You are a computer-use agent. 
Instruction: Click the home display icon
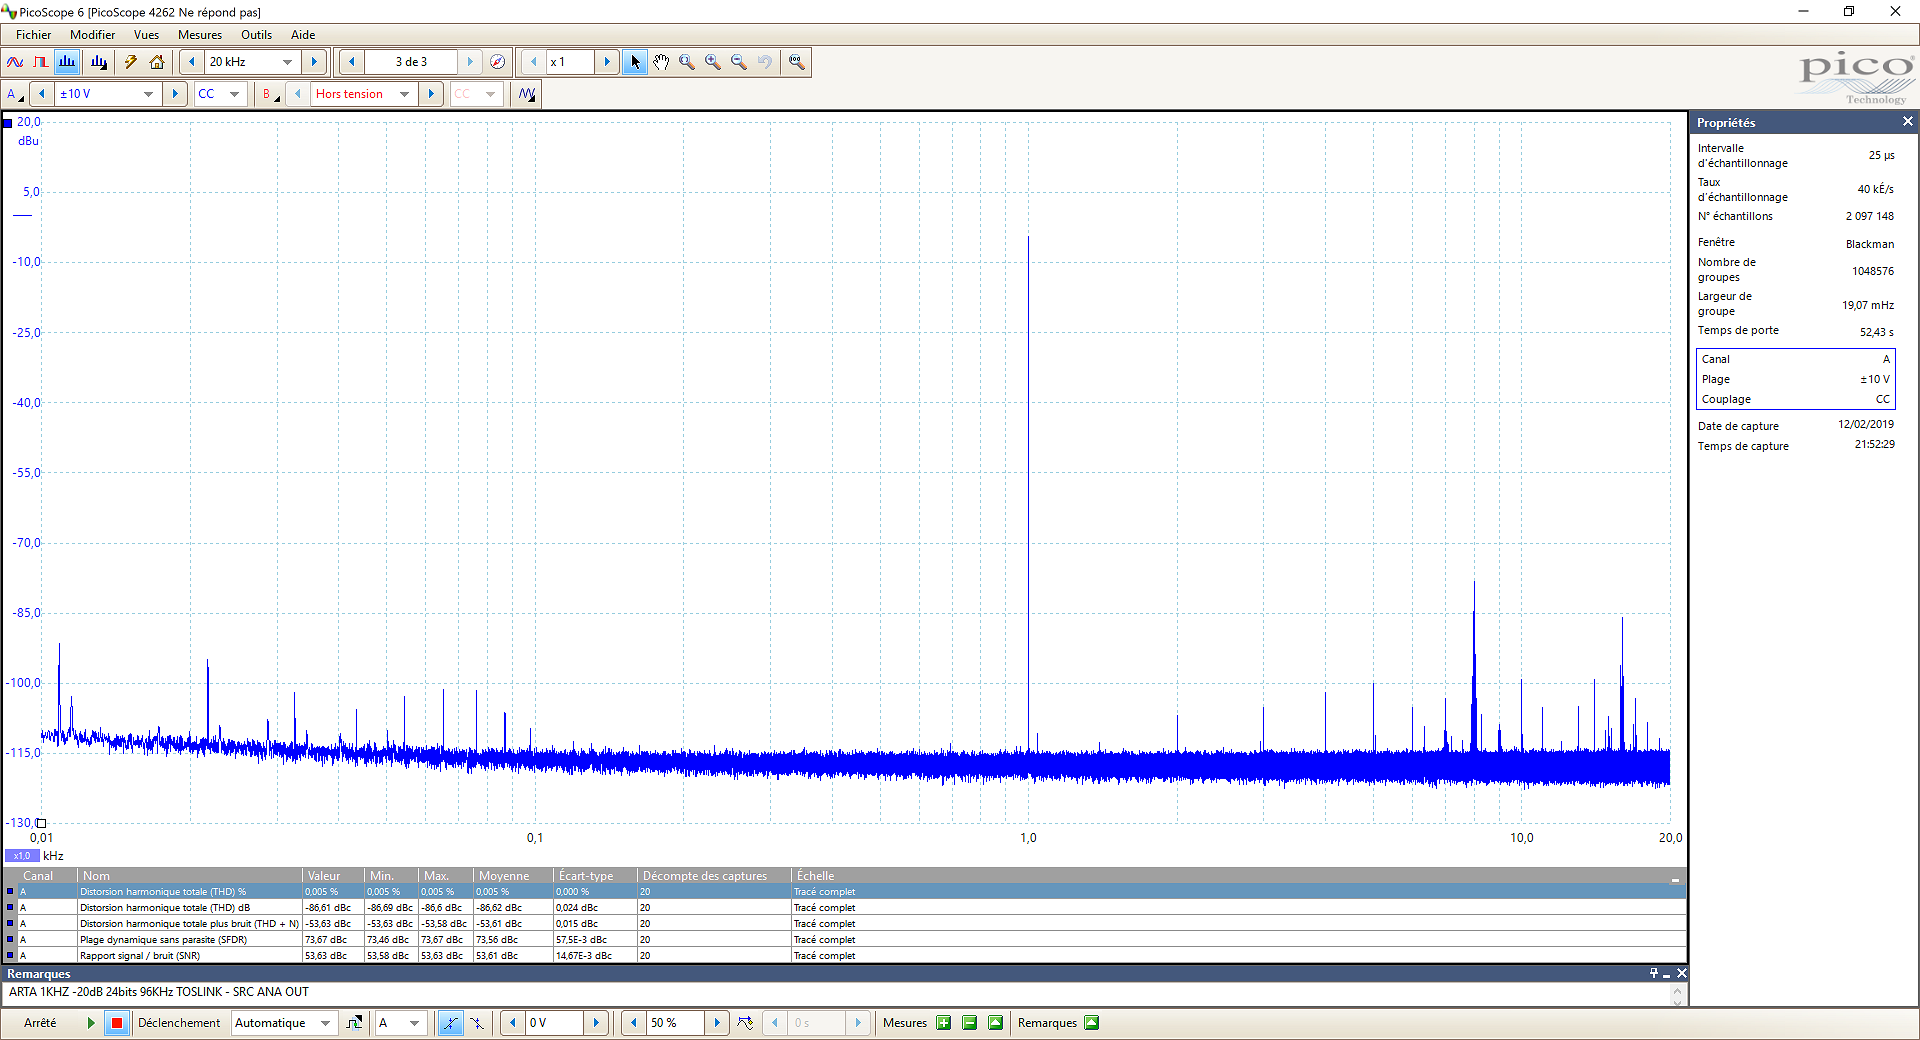[157, 62]
